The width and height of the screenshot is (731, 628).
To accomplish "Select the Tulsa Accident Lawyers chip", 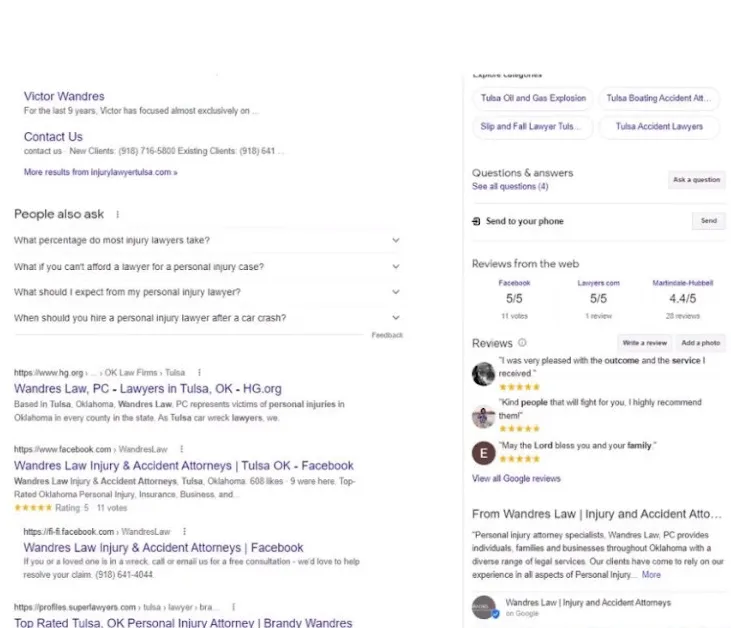I will (659, 127).
